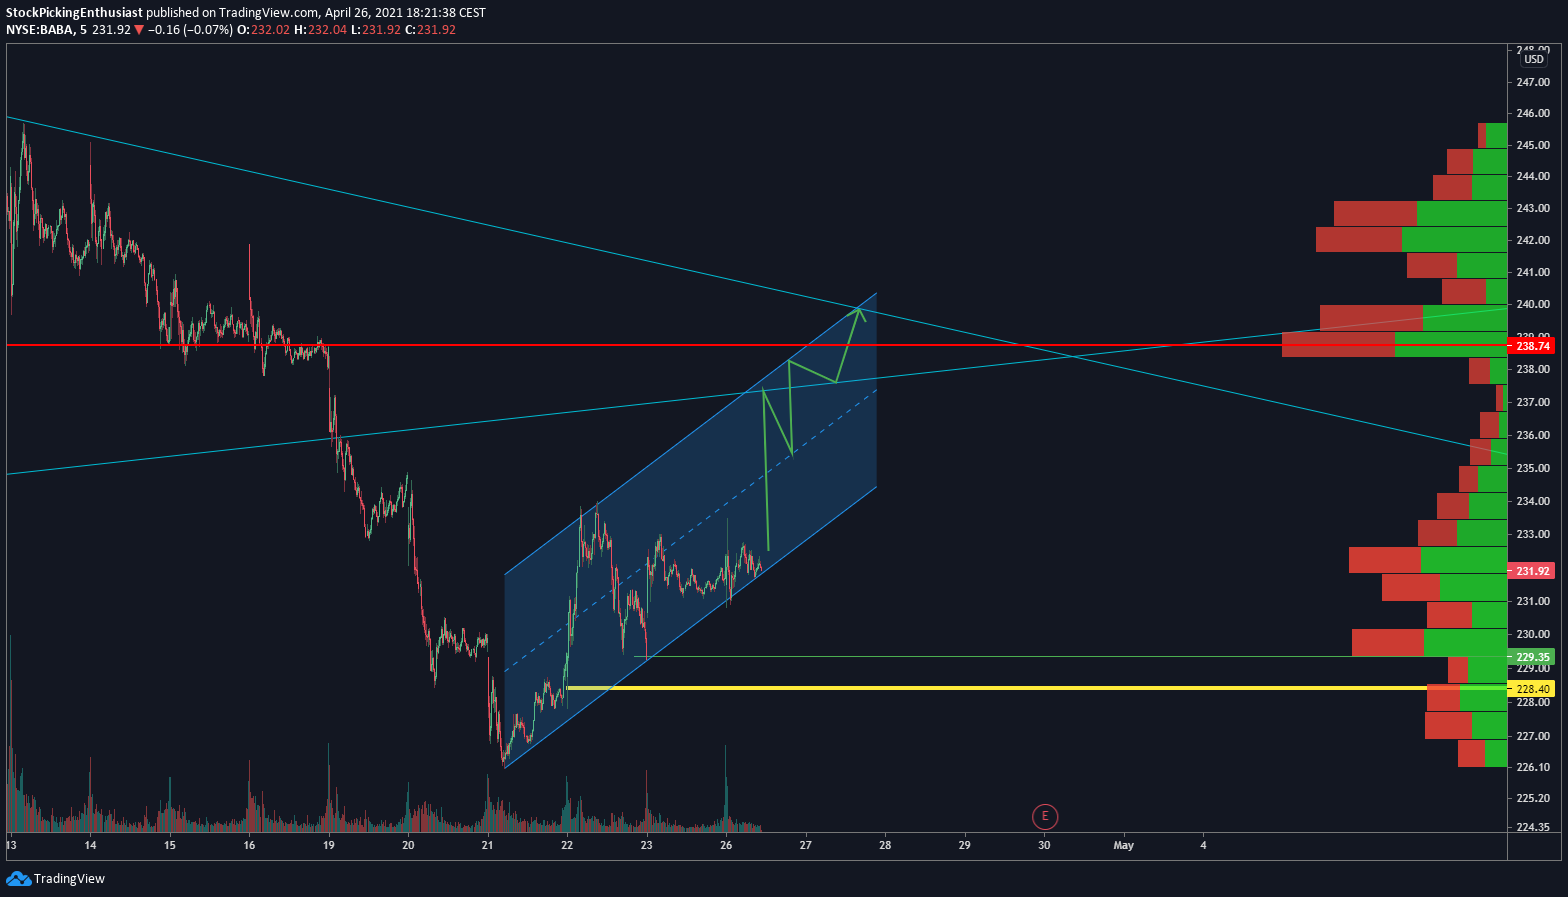Click the TradingView cloud logo
This screenshot has height=897, width=1568.
tap(18, 878)
